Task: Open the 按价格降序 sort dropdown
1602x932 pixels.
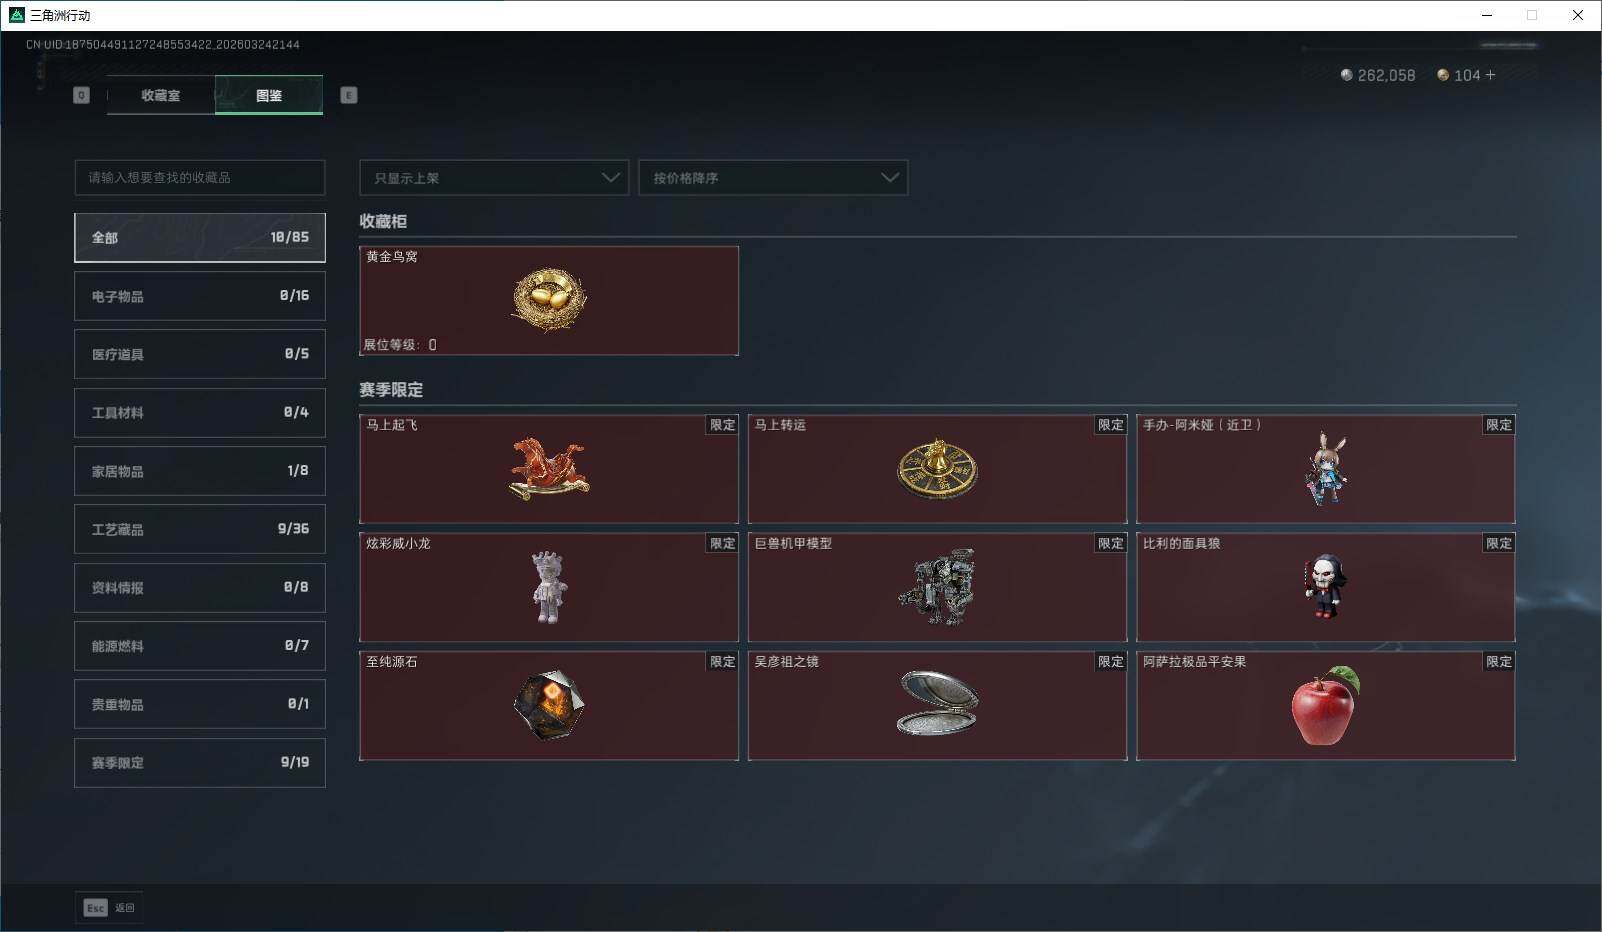Action: (x=773, y=178)
